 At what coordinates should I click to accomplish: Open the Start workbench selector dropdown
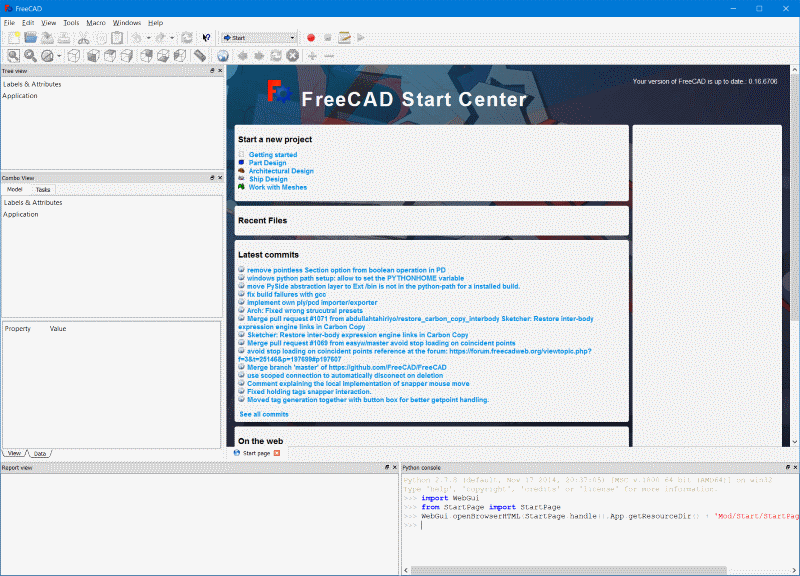(x=259, y=38)
